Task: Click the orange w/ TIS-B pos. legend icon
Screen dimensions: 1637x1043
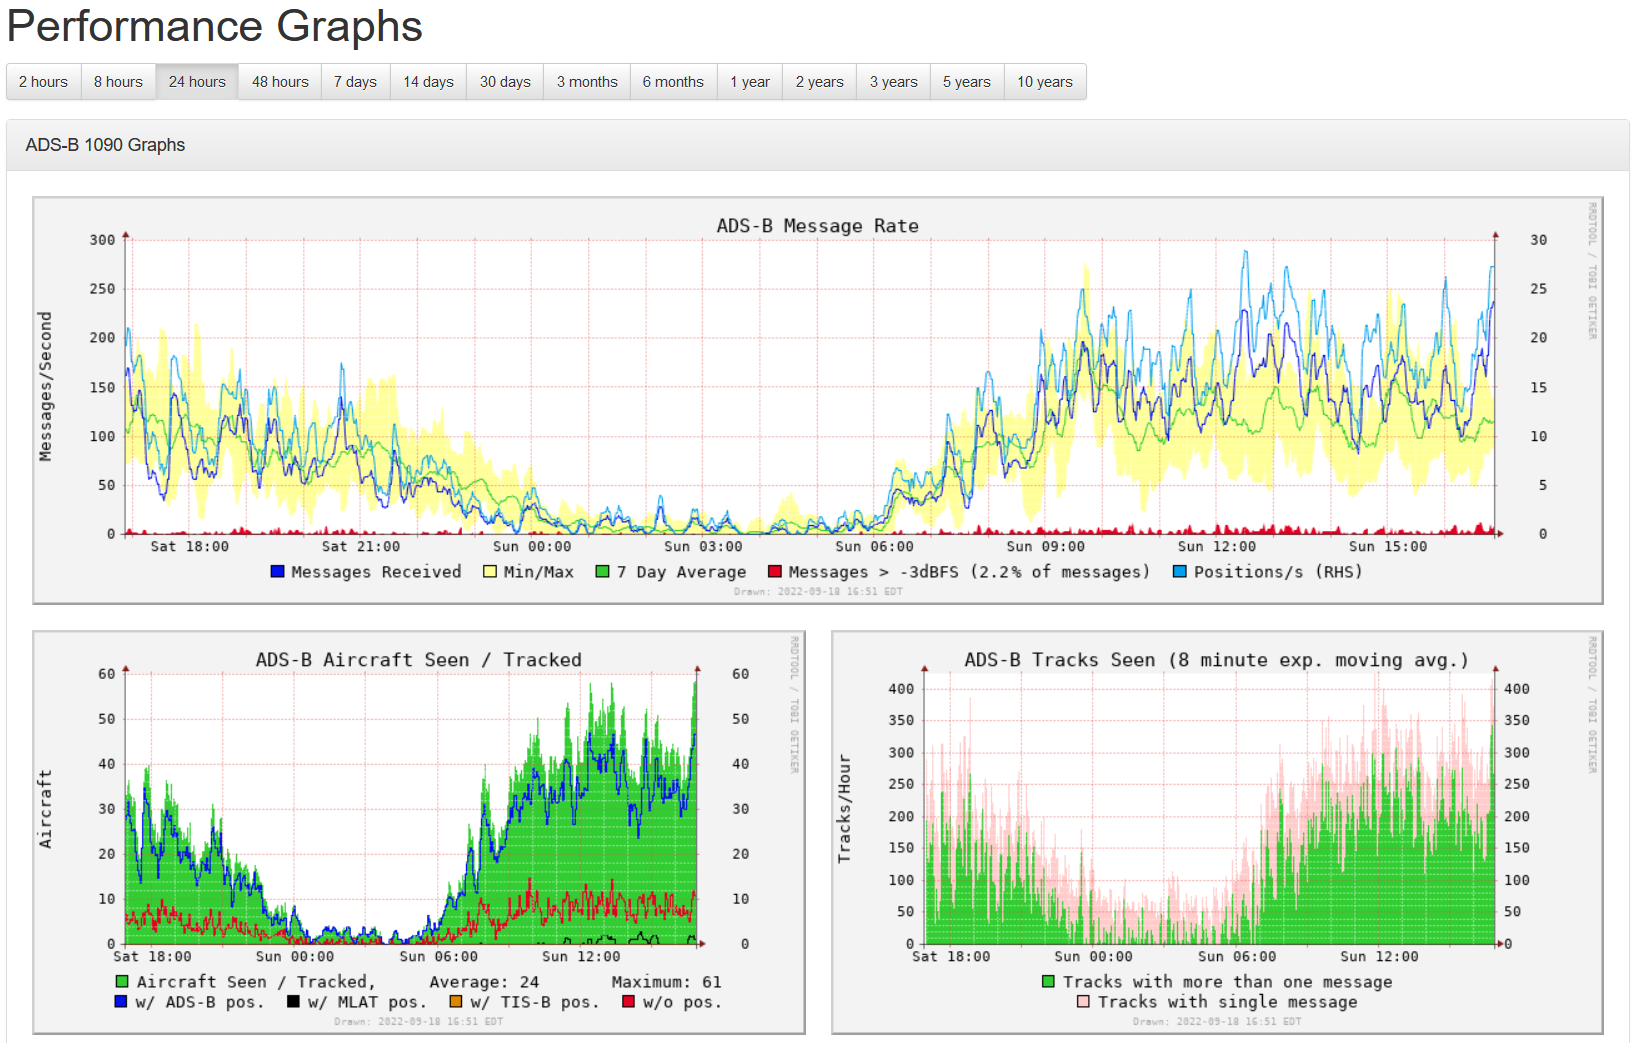Action: pyautogui.click(x=456, y=1001)
